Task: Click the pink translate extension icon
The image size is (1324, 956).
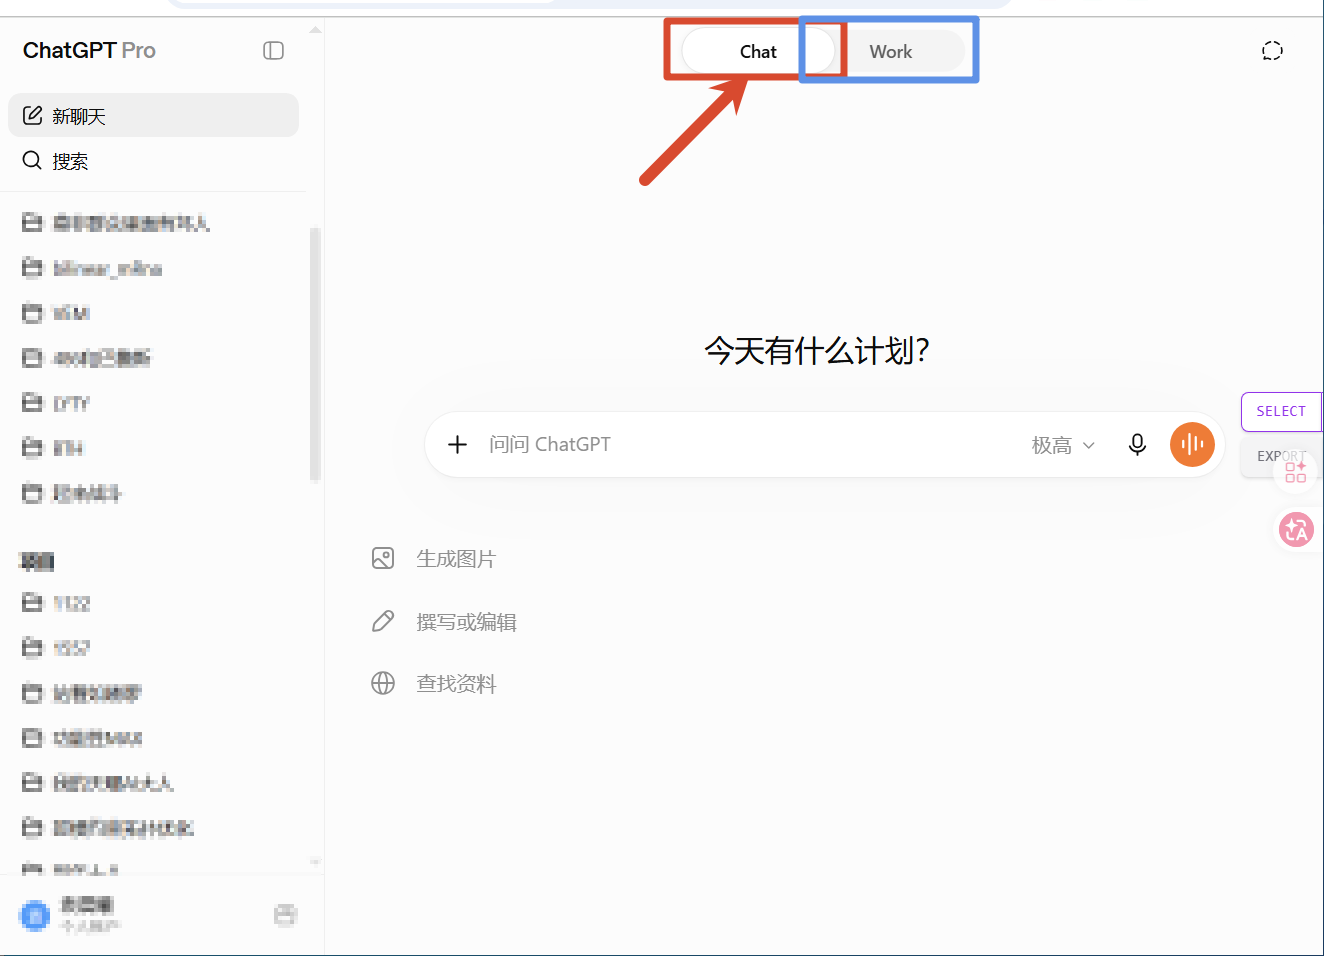Action: click(1296, 529)
